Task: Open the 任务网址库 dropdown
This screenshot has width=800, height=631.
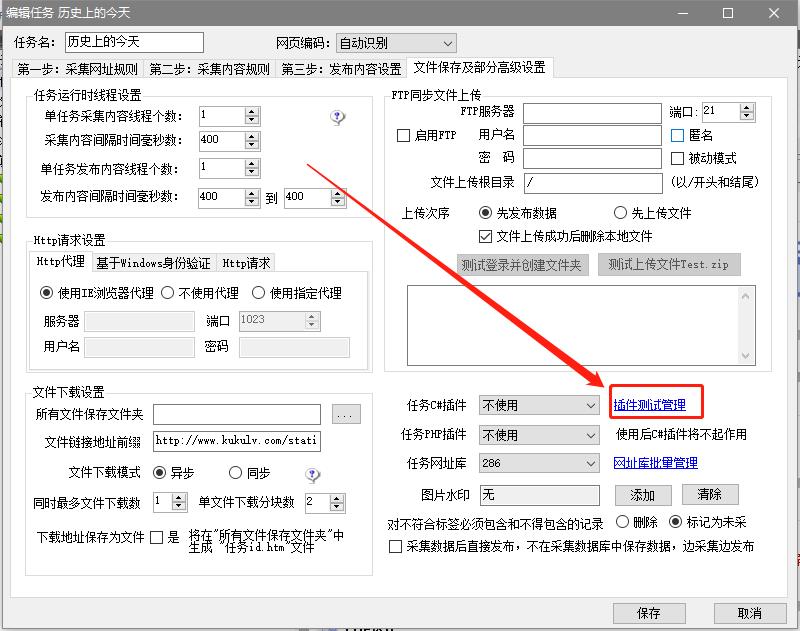Action: [539, 464]
